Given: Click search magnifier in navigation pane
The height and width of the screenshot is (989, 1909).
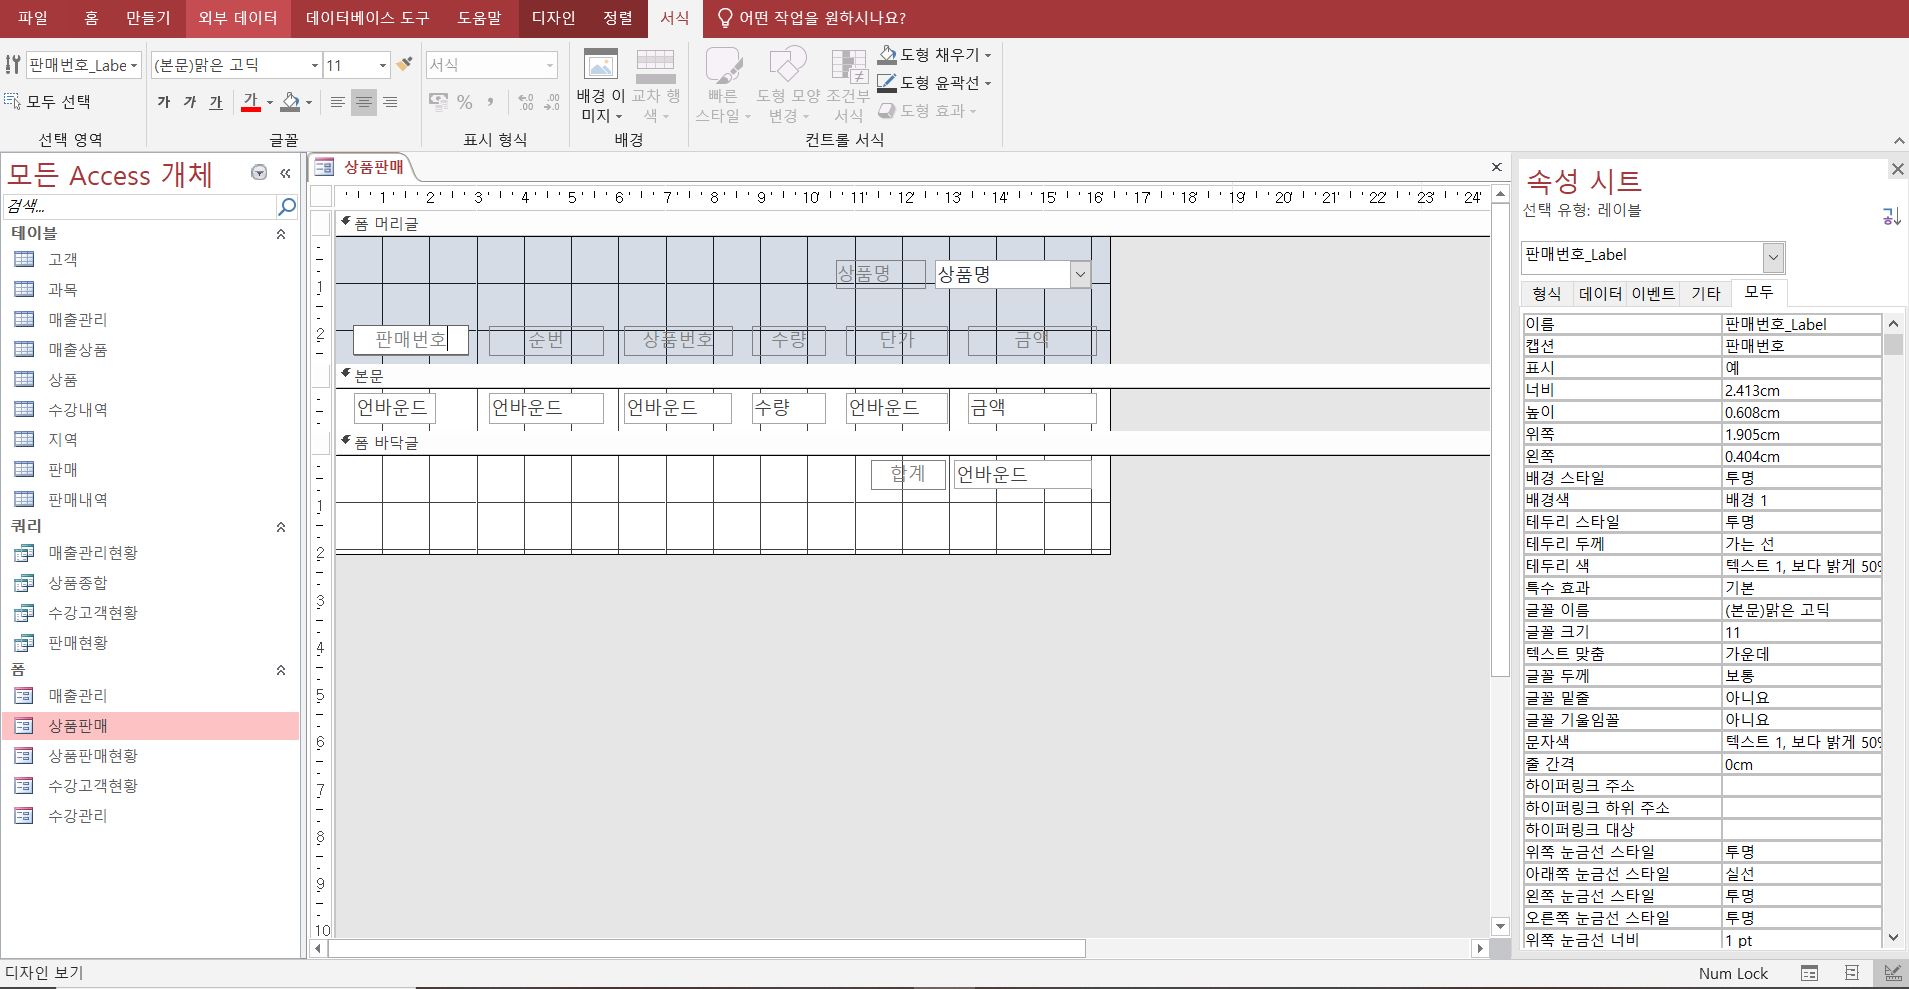Looking at the screenshot, I should click(x=286, y=207).
